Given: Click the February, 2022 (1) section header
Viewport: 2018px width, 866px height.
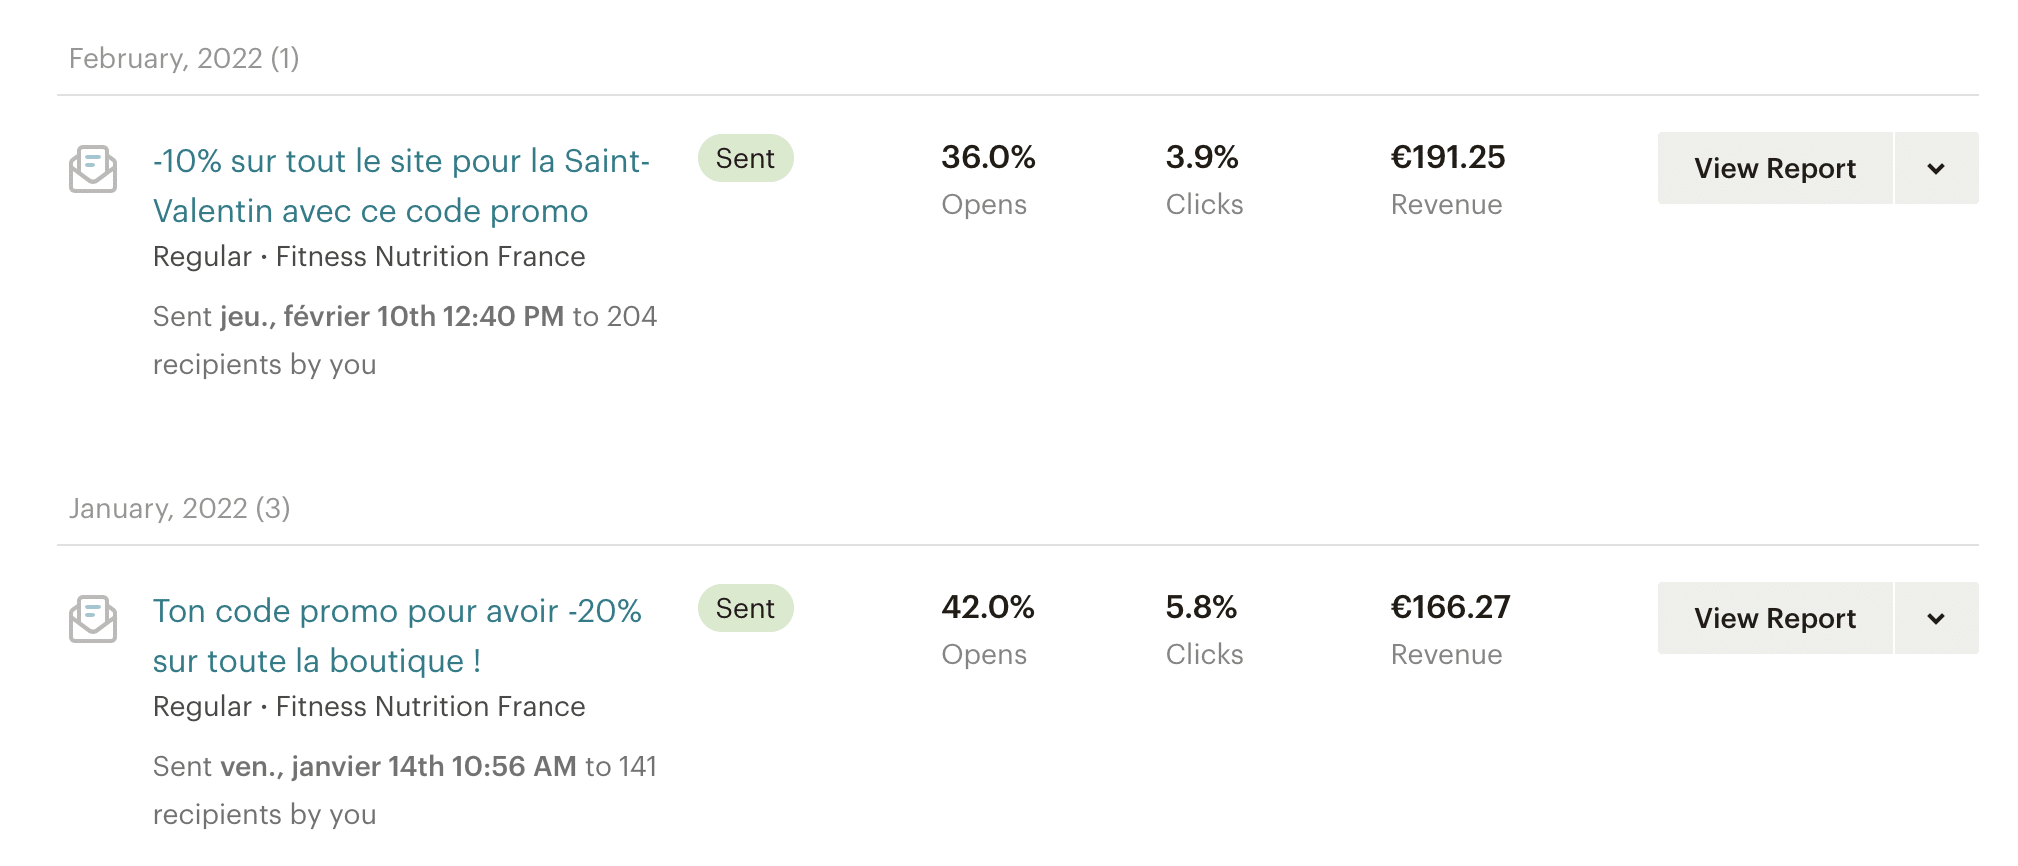Looking at the screenshot, I should point(184,58).
